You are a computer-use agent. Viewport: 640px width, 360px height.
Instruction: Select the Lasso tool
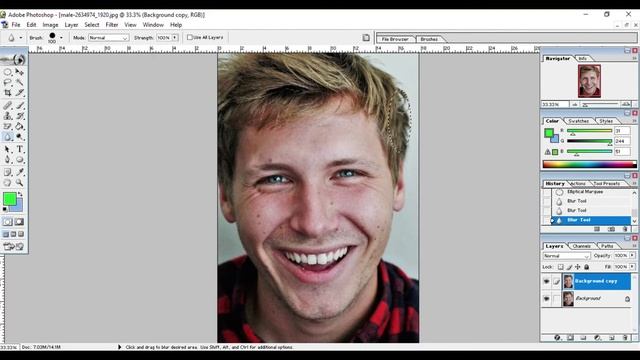click(x=8, y=82)
